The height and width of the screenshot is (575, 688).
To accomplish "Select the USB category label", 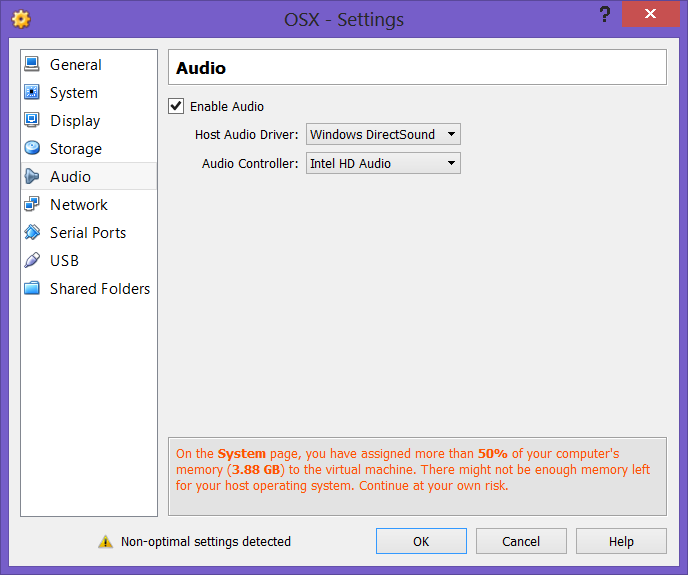I will (x=64, y=261).
